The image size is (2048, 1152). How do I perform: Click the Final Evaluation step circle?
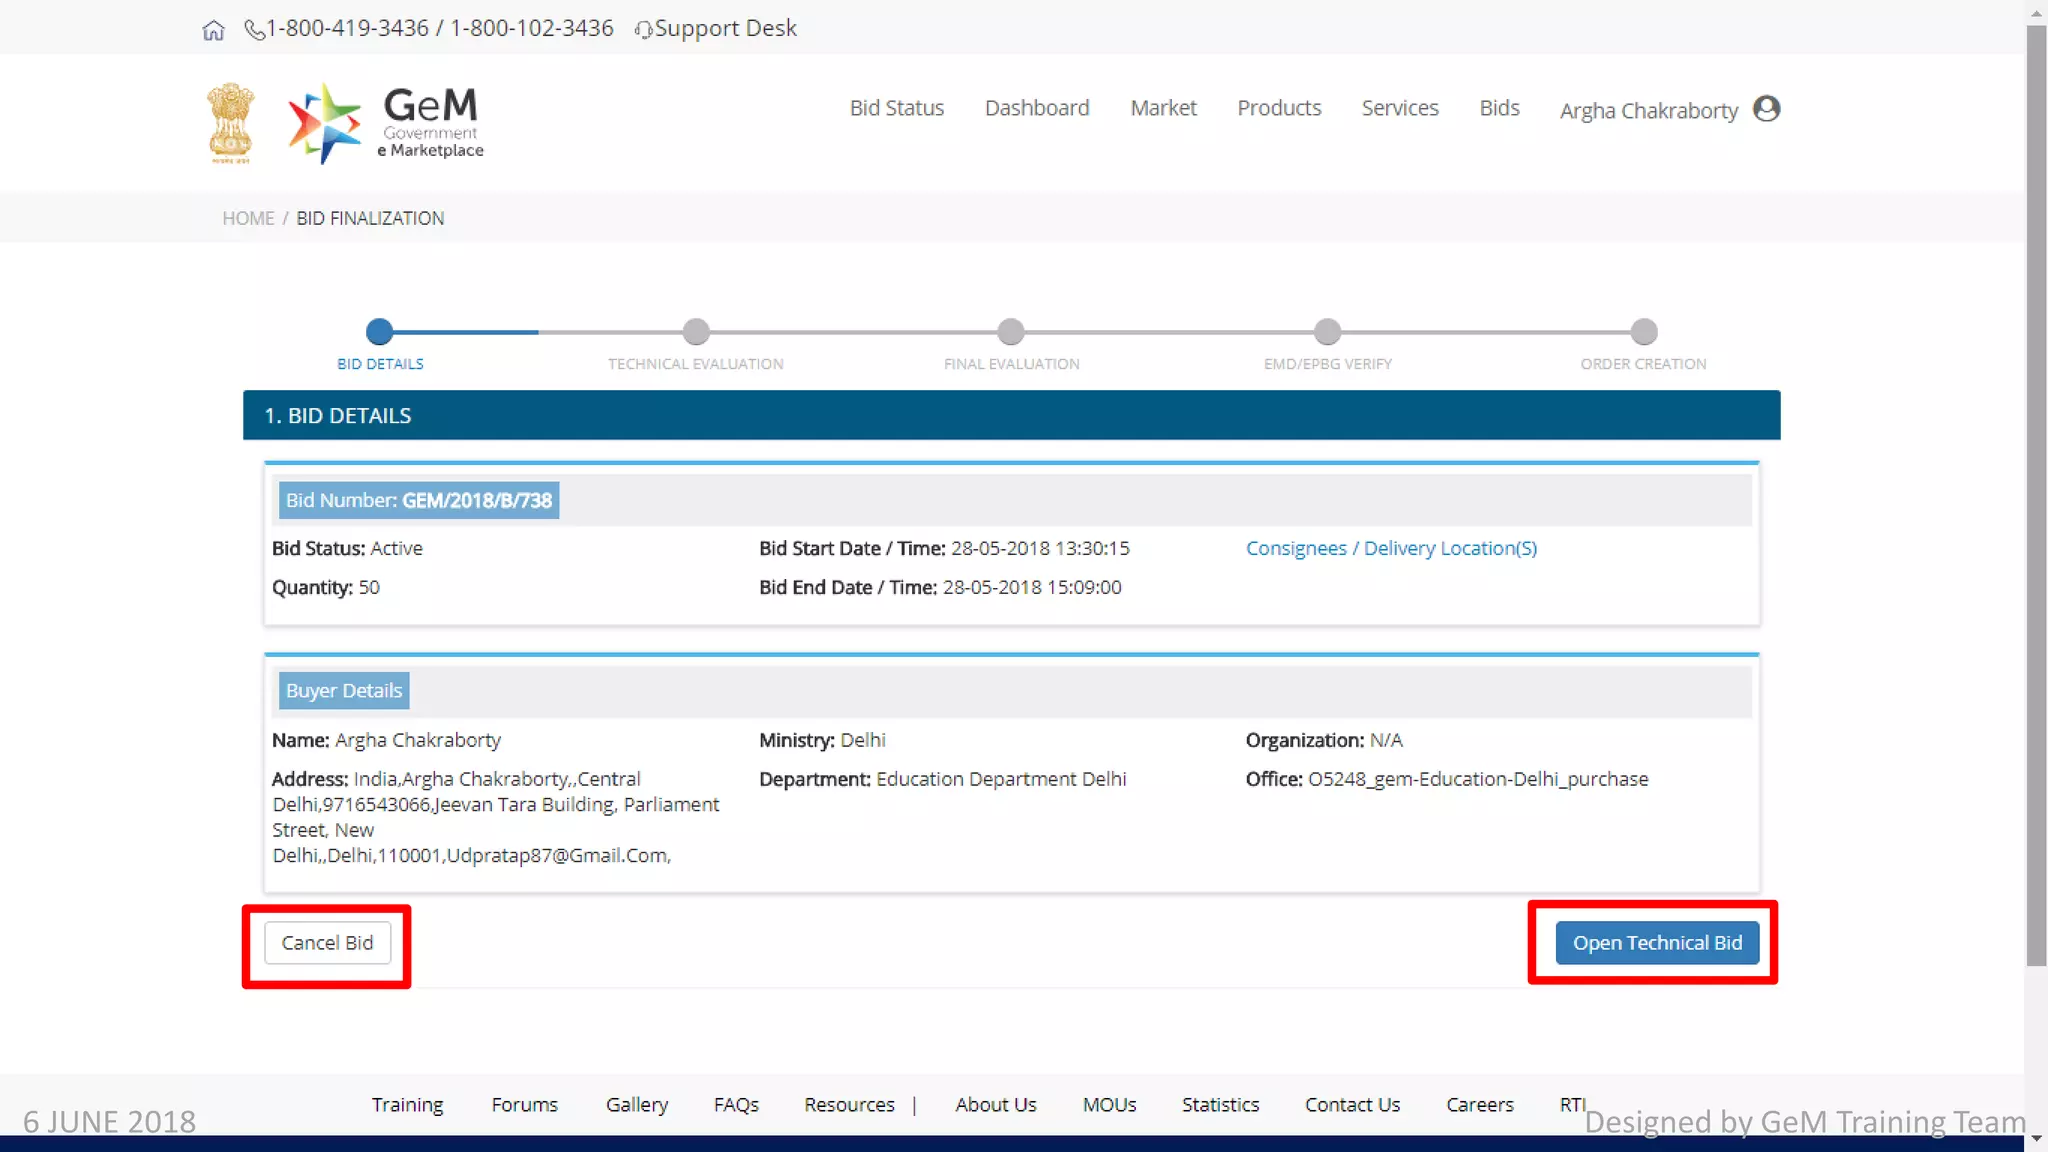[x=1011, y=331]
